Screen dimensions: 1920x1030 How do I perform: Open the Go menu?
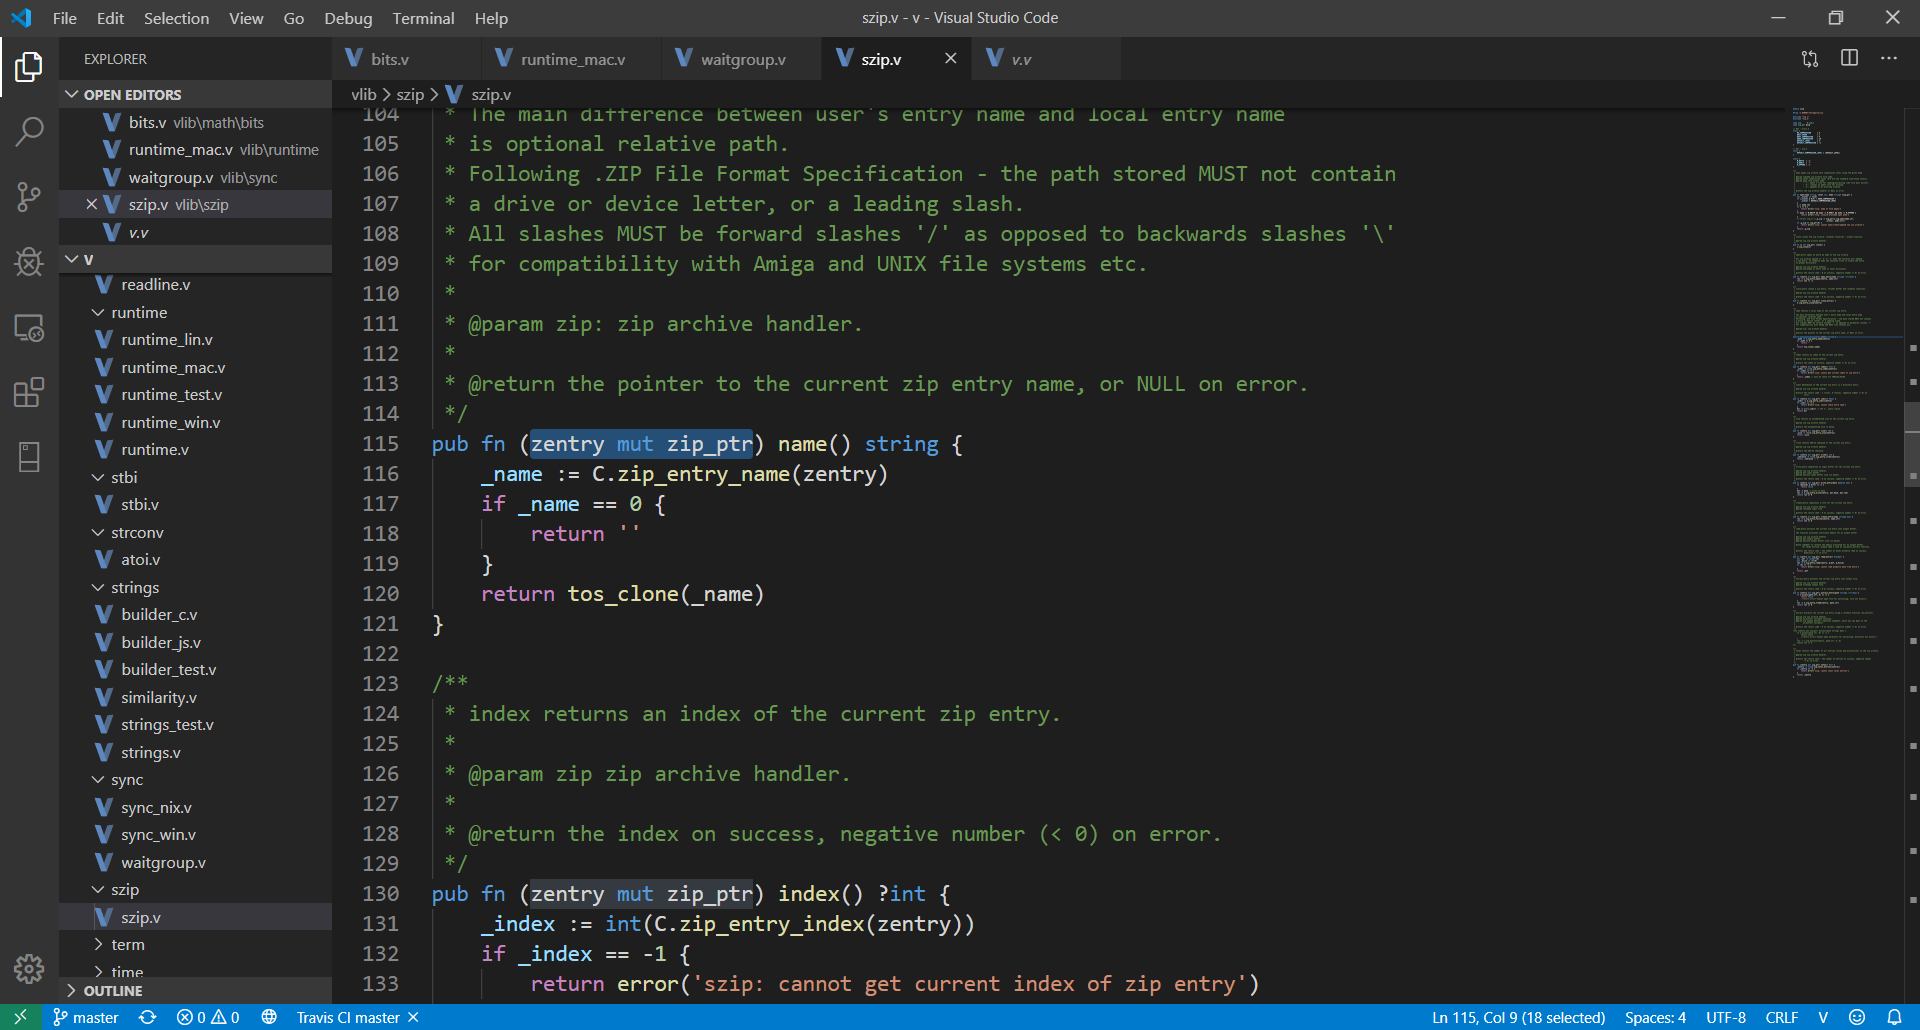(293, 18)
